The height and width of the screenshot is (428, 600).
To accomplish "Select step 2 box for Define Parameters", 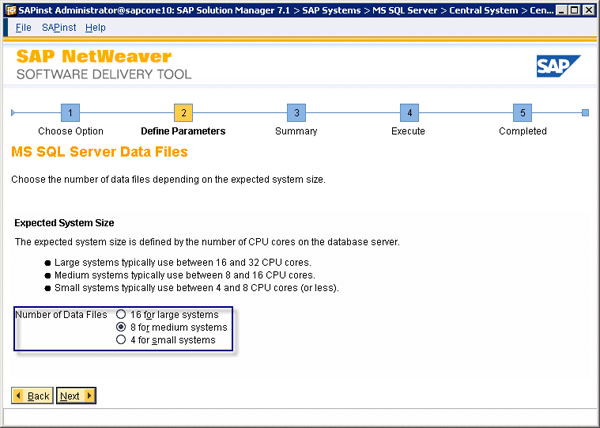I will pos(183,113).
